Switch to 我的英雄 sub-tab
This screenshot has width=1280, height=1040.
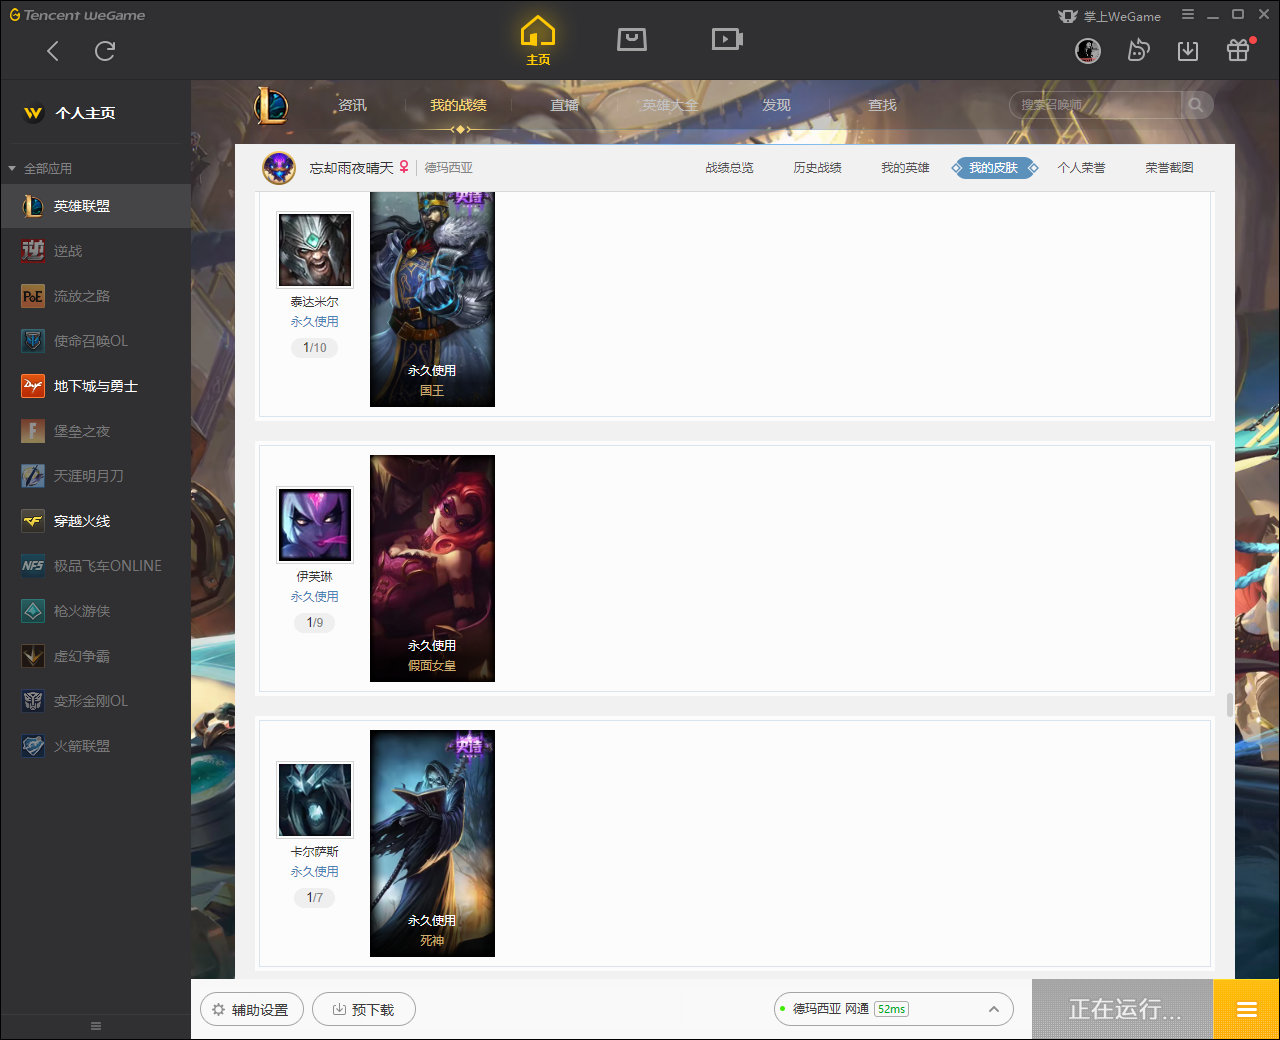point(905,168)
